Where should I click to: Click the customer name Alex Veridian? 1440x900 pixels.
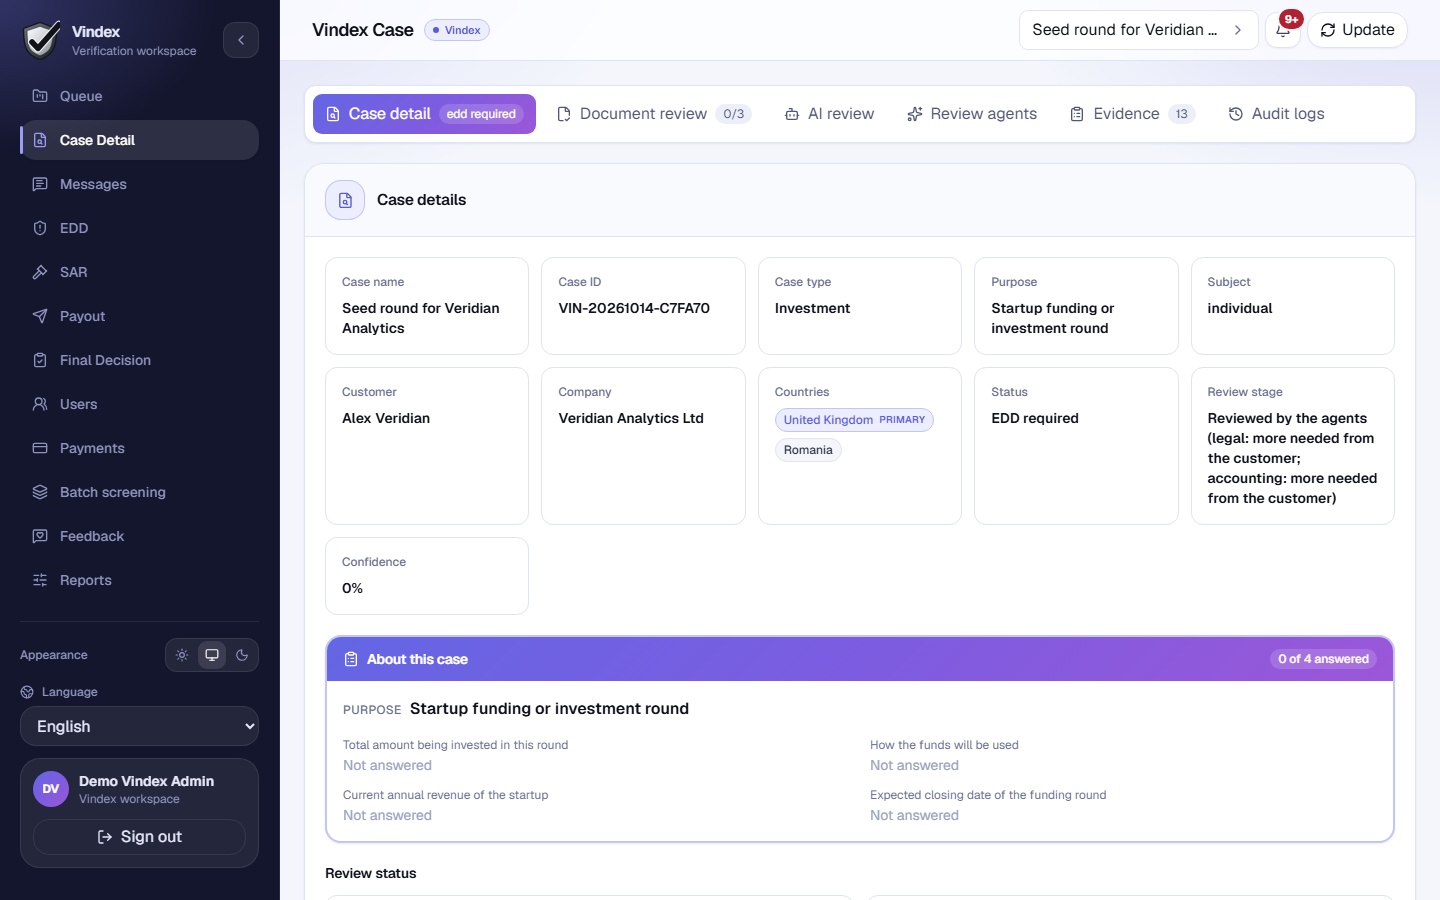(386, 418)
